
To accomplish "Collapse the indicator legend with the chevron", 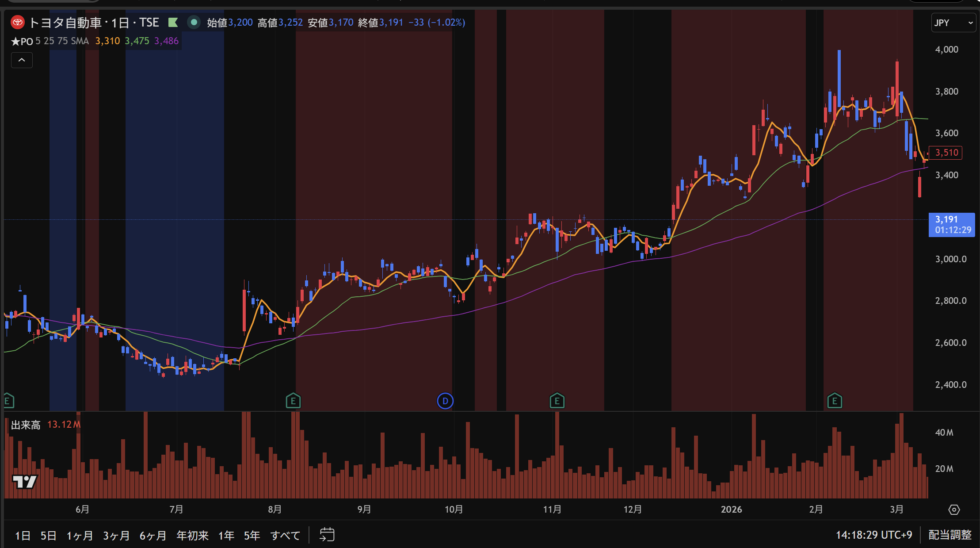I will 22,60.
